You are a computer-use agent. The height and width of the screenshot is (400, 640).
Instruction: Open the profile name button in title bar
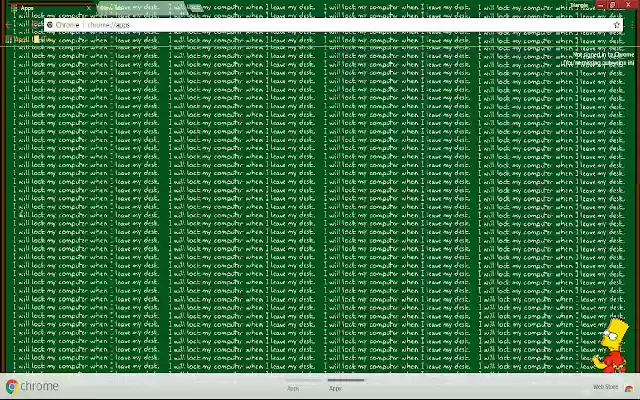(579, 5)
